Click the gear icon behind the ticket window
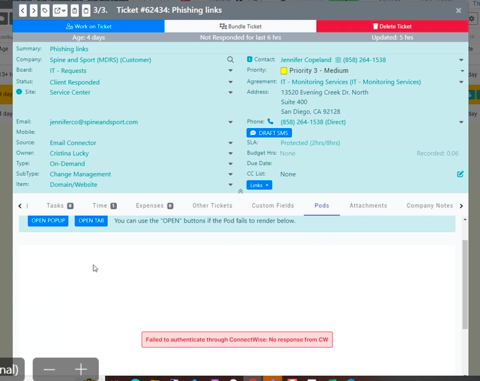Image resolution: width=480 pixels, height=381 pixels. click(x=472, y=18)
